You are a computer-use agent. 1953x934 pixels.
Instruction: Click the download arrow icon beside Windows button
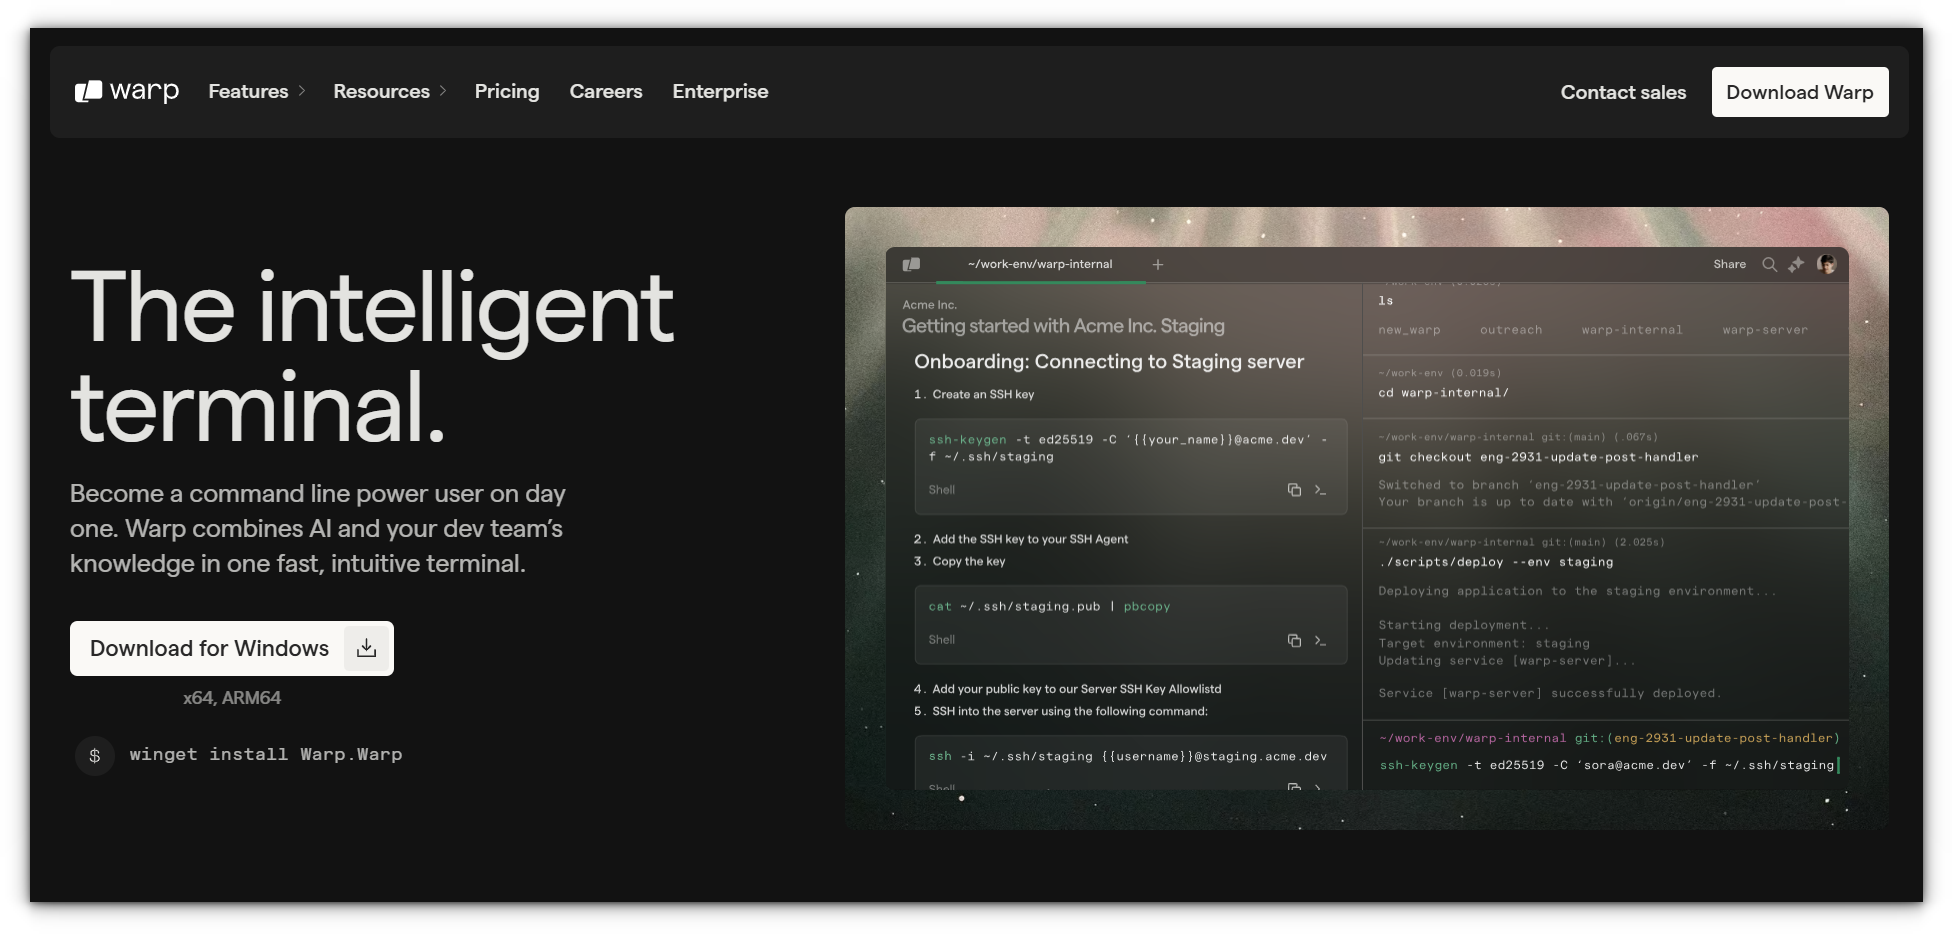367,648
